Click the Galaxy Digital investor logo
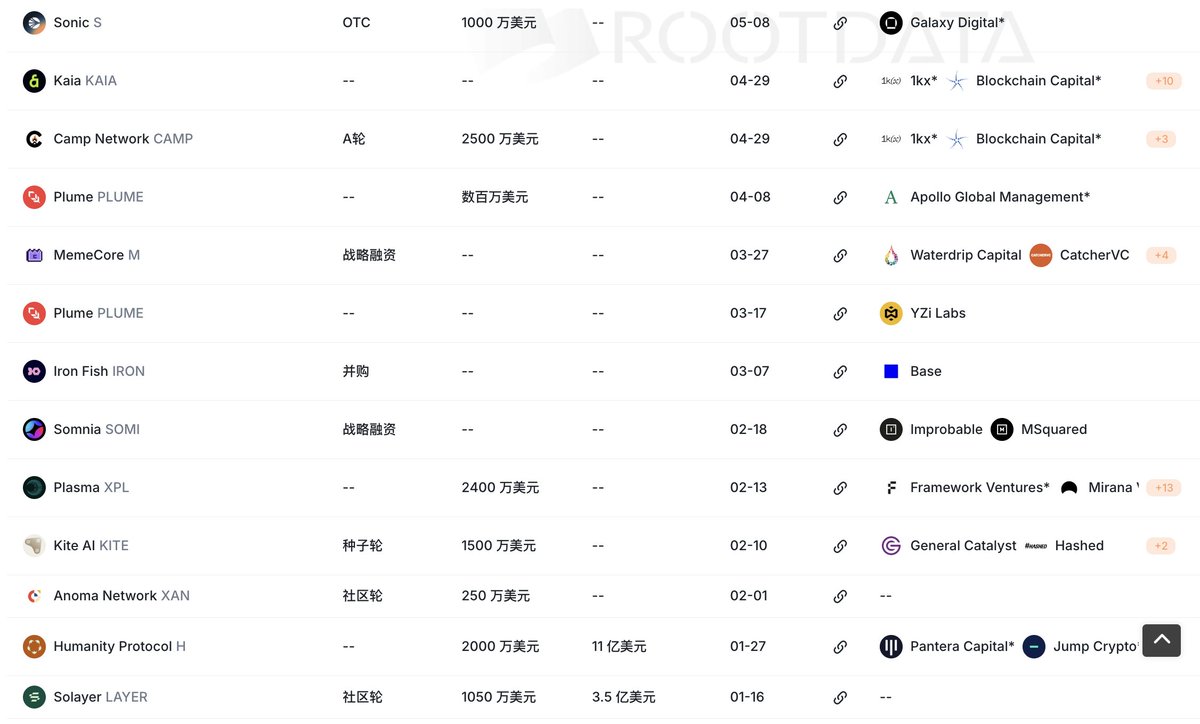1200x724 pixels. point(891,23)
